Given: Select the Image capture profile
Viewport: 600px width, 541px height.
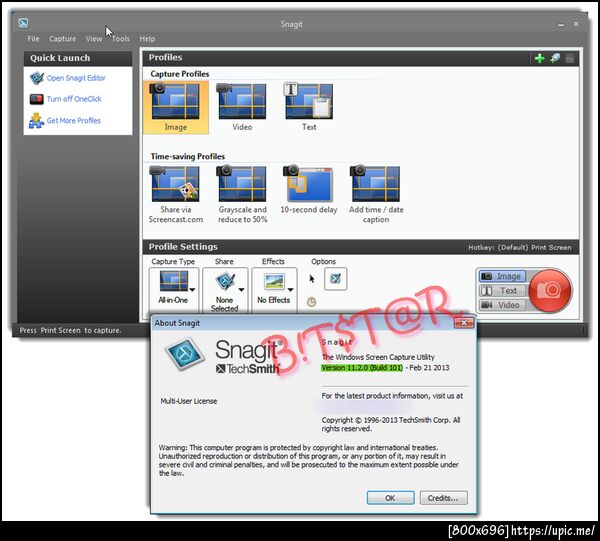Looking at the screenshot, I should click(176, 107).
